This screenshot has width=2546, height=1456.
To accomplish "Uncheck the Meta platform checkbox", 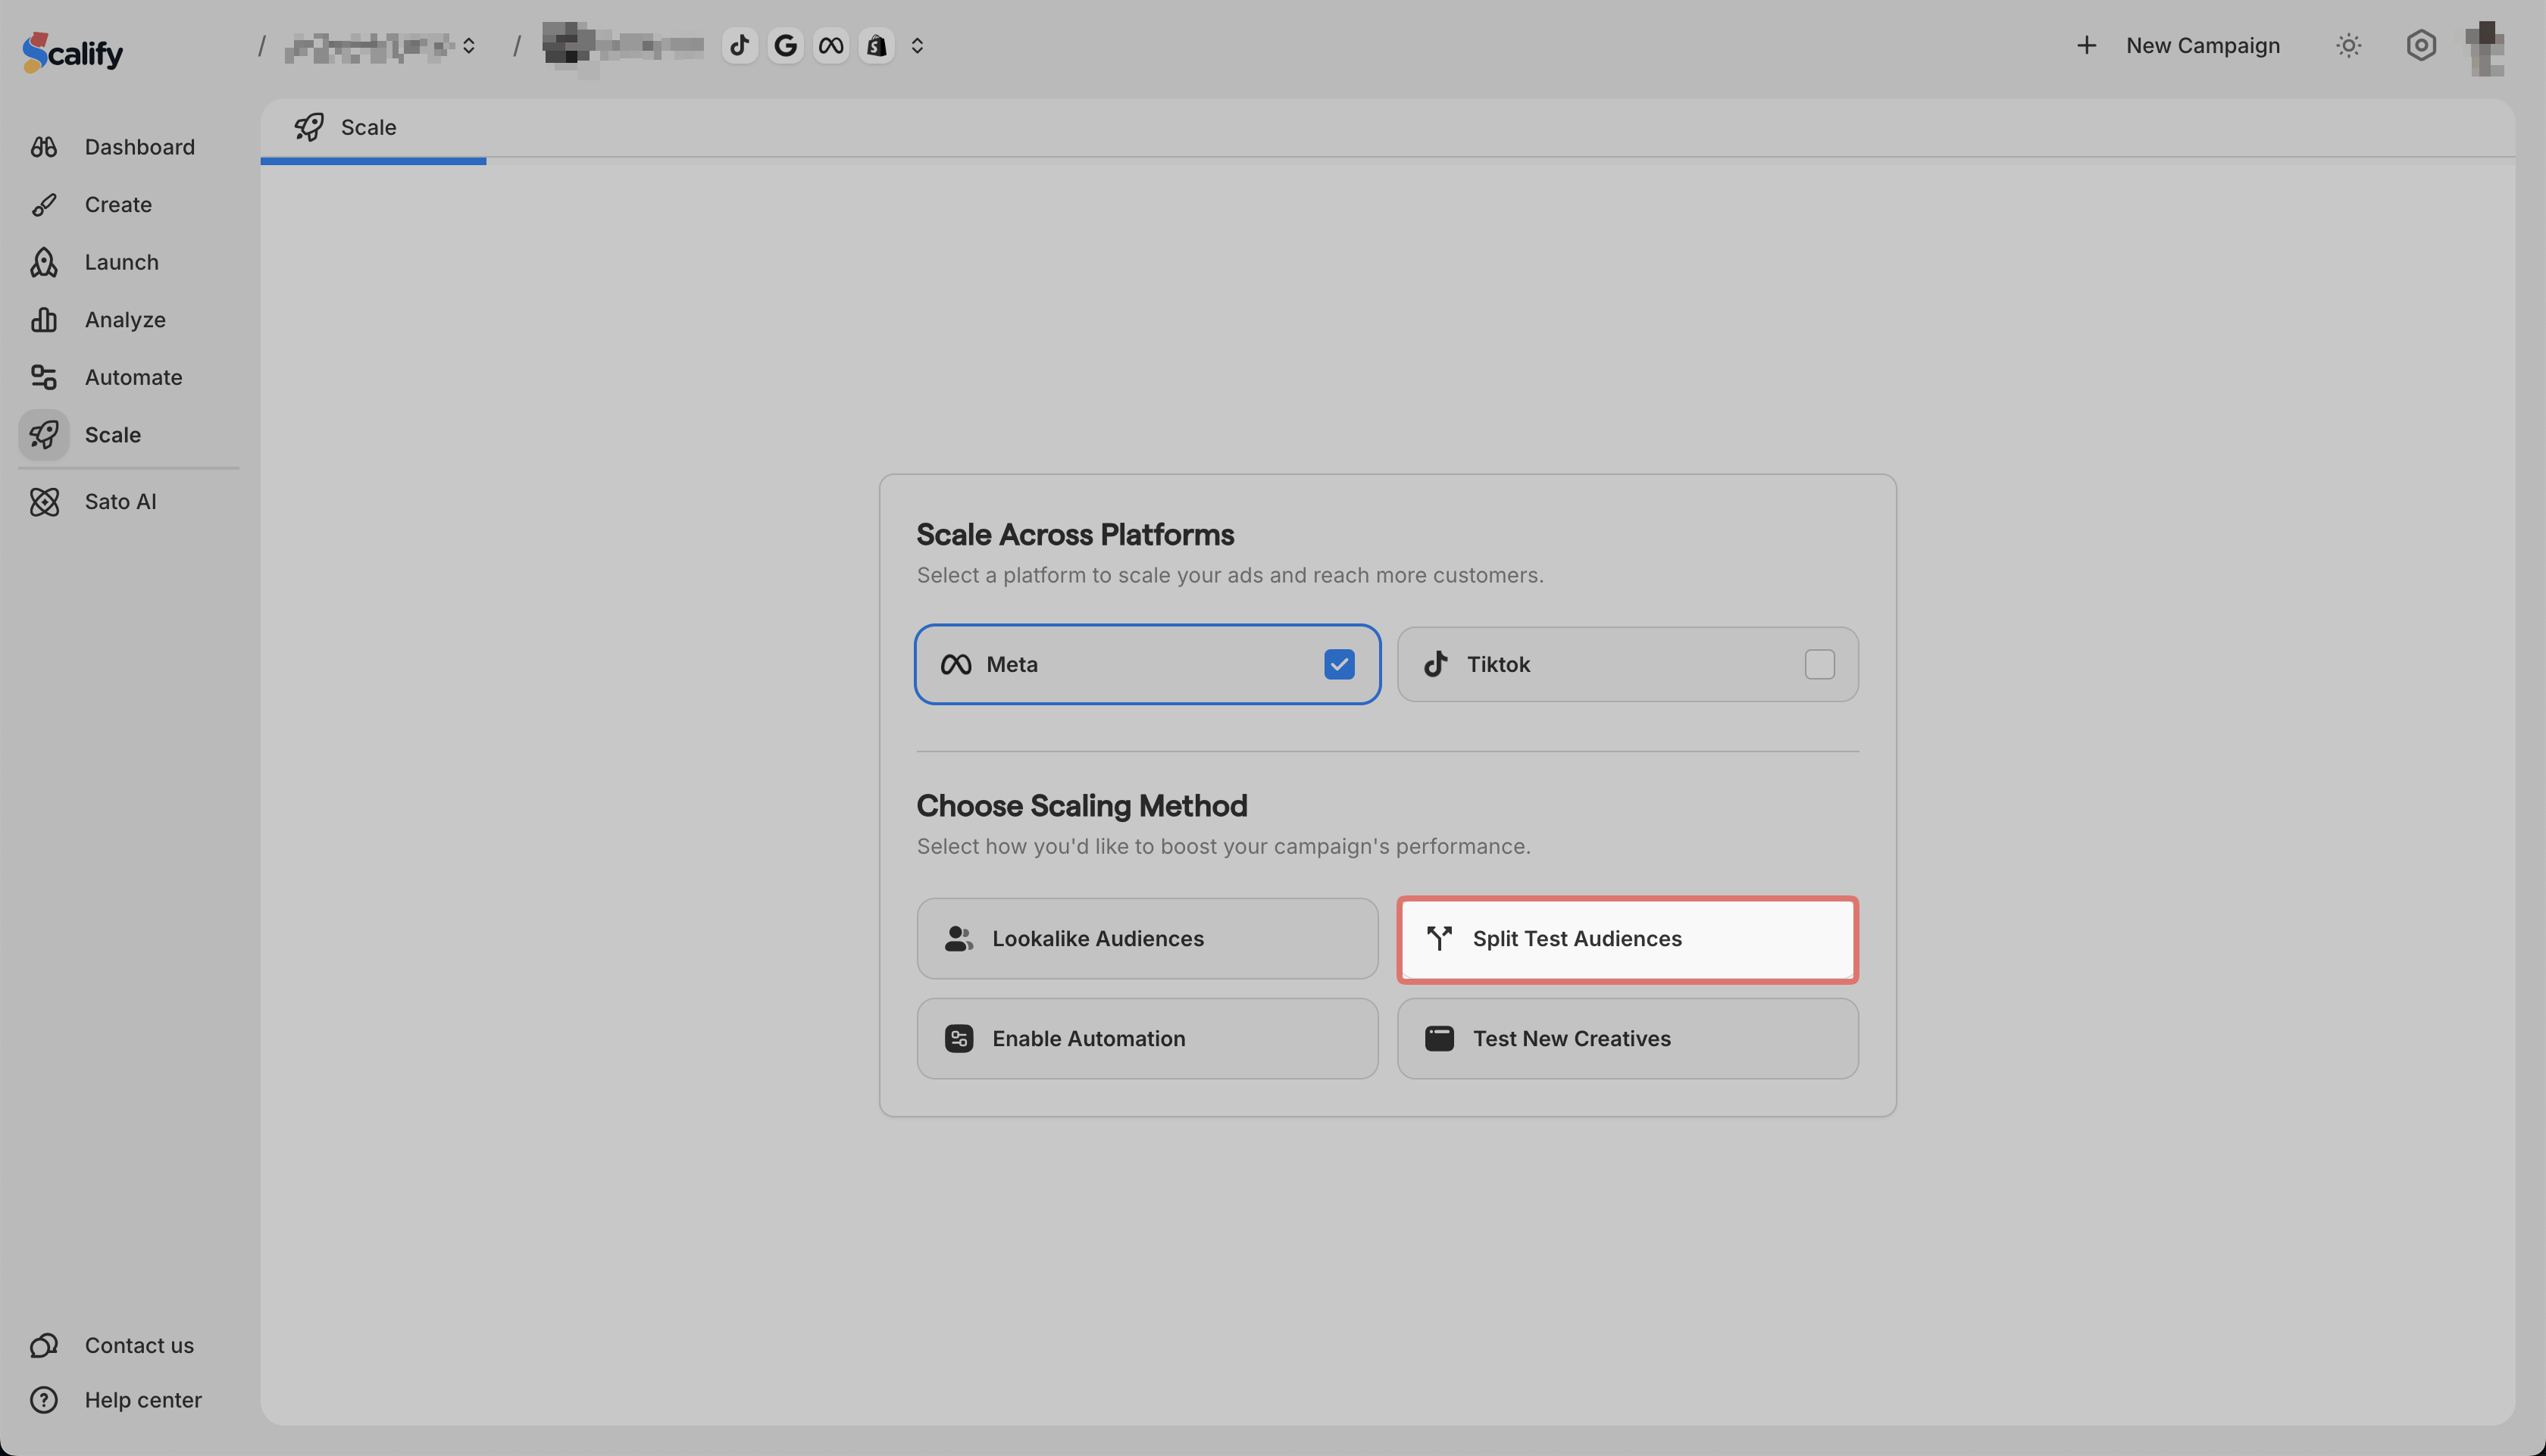I will [x=1339, y=665].
